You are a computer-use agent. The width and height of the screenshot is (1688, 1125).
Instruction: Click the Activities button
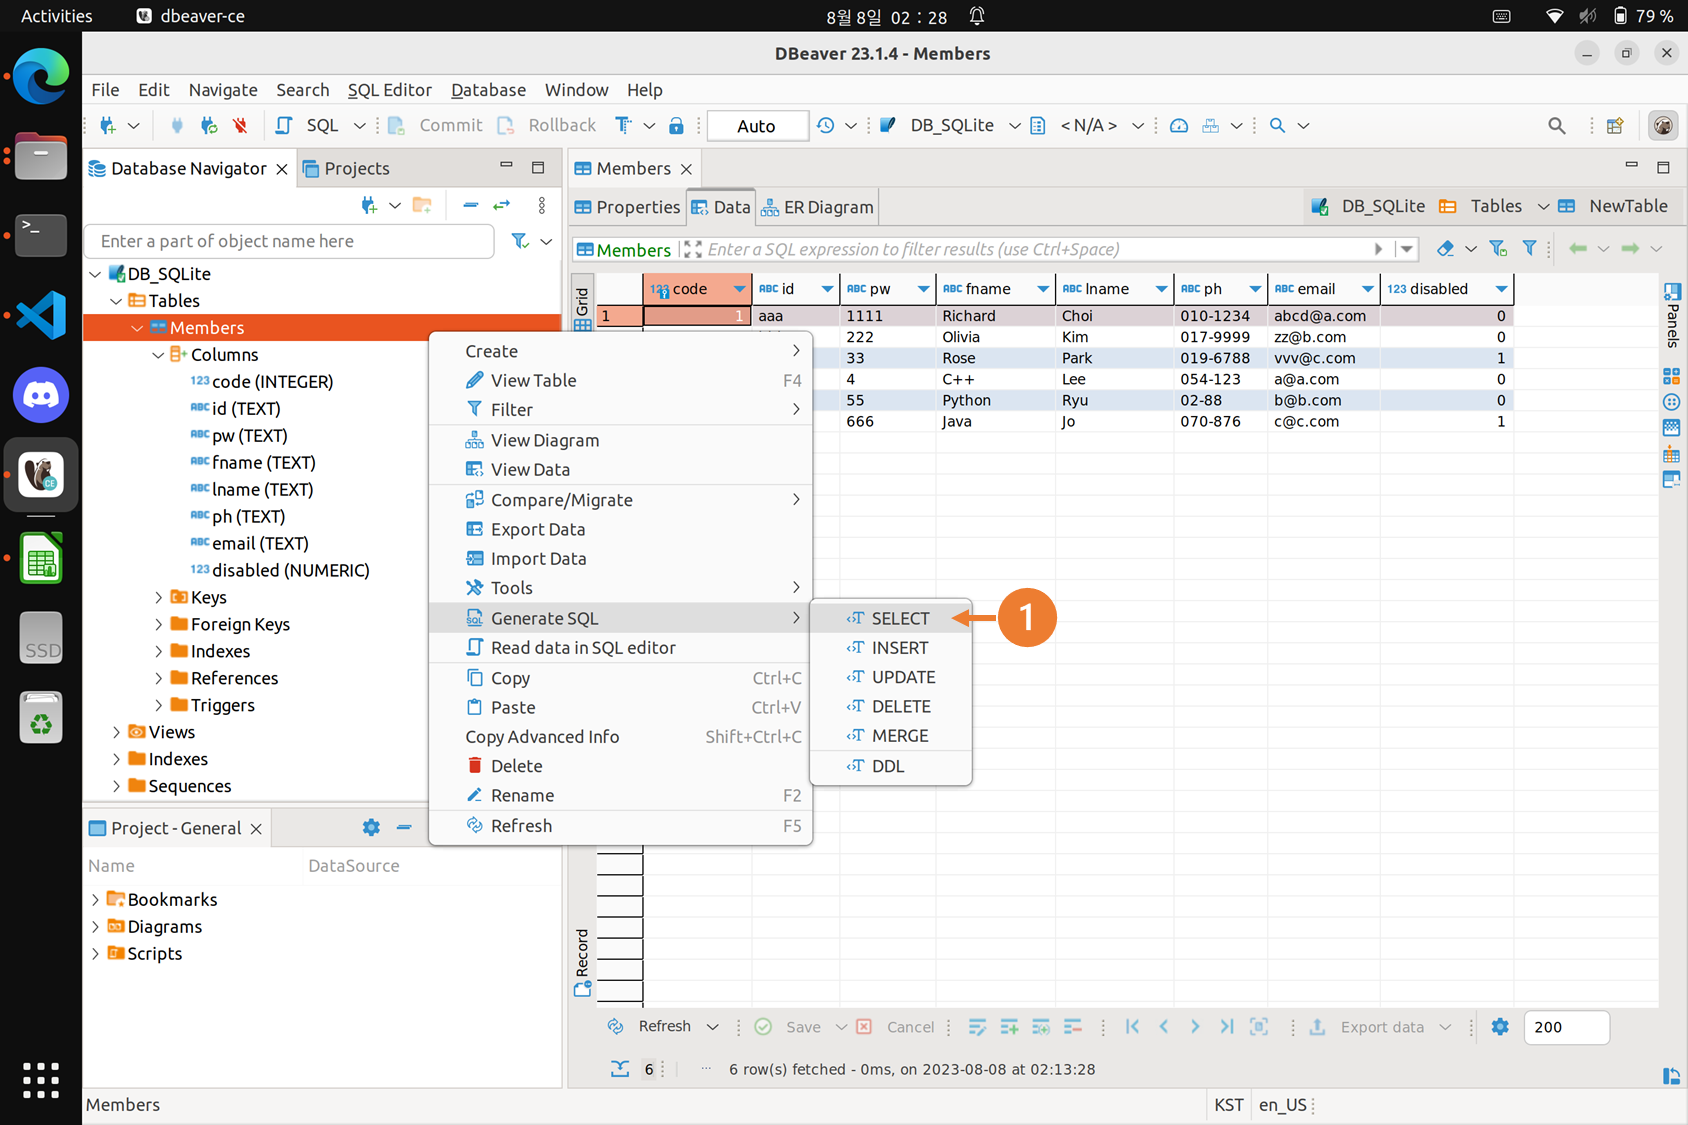point(56,16)
